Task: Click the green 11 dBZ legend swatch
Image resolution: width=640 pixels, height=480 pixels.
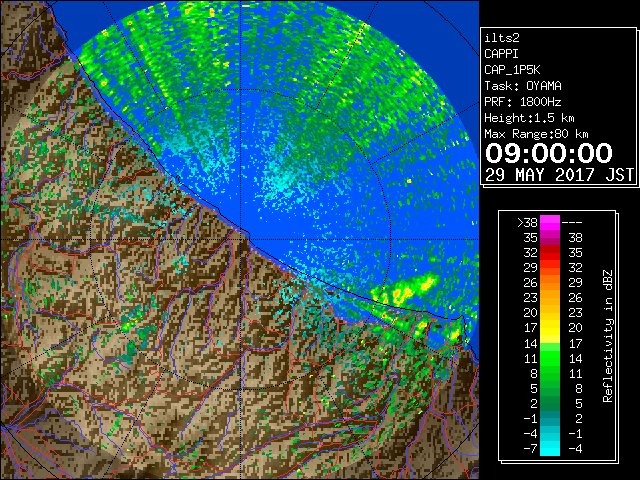Action: 550,358
